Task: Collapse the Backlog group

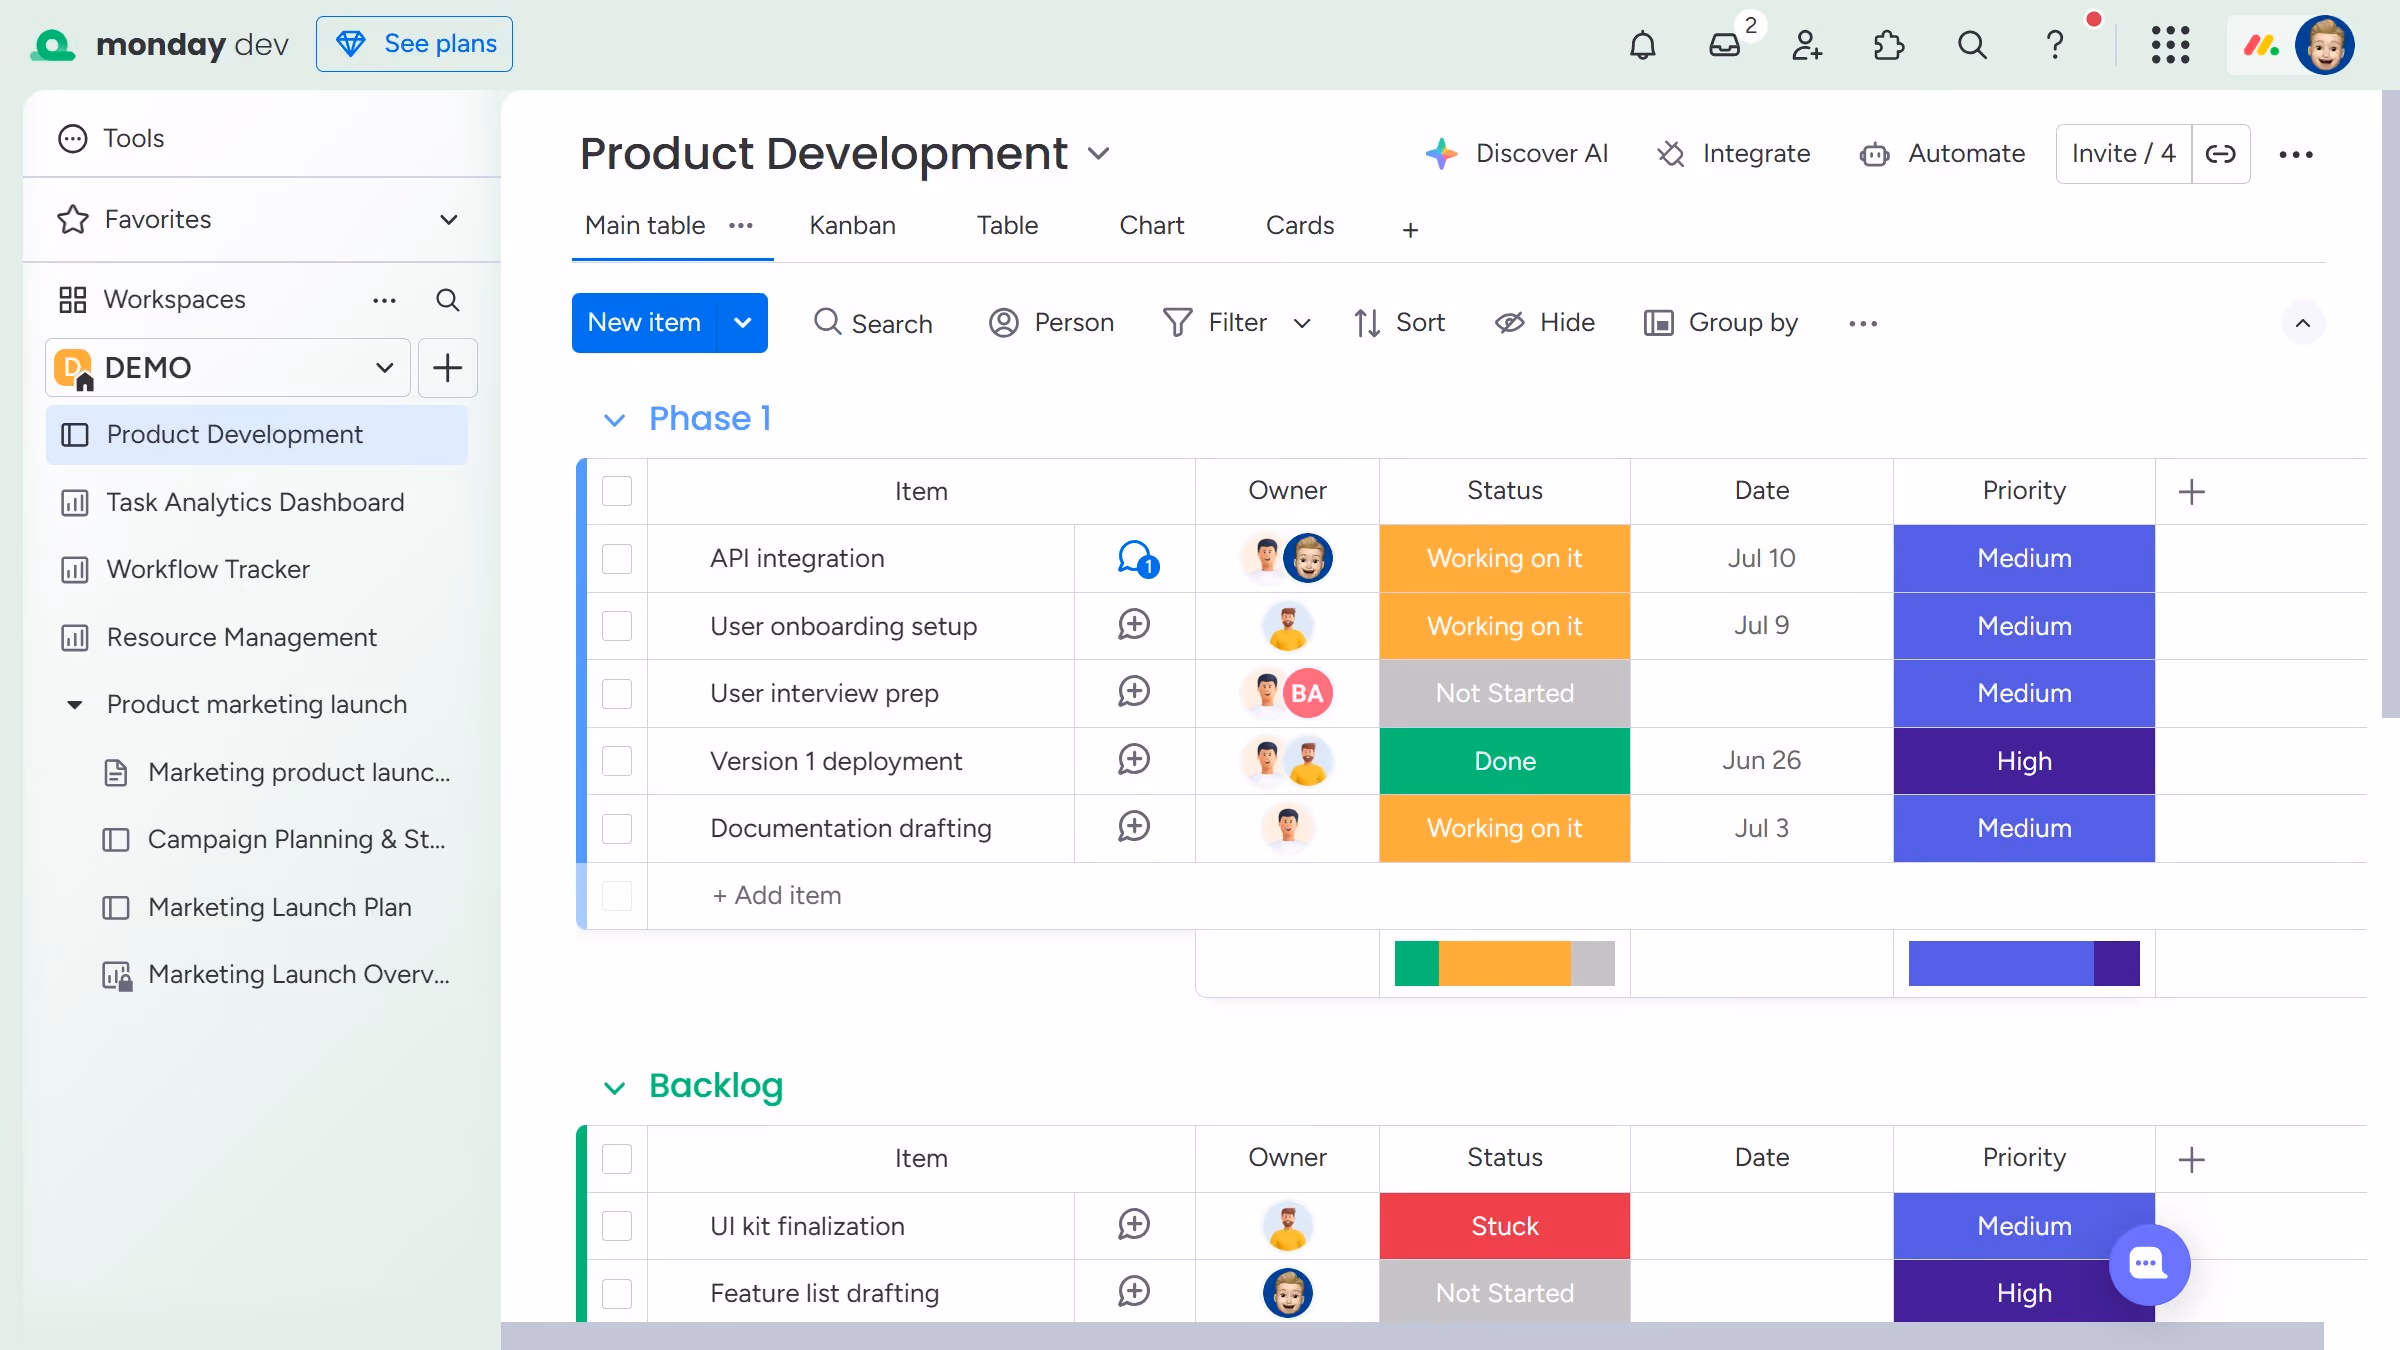Action: point(614,1087)
